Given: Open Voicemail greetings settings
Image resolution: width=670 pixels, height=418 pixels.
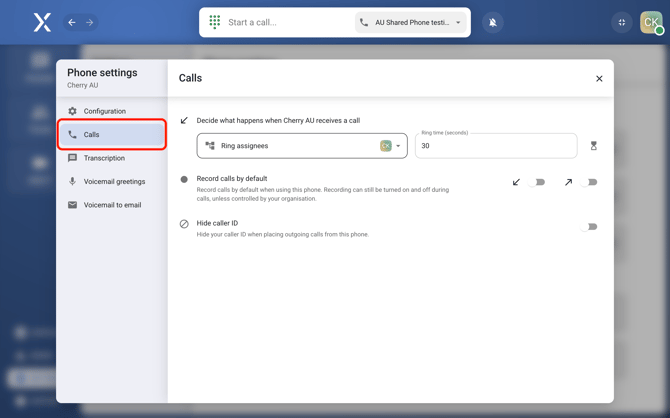Looking at the screenshot, I should 112,182.
